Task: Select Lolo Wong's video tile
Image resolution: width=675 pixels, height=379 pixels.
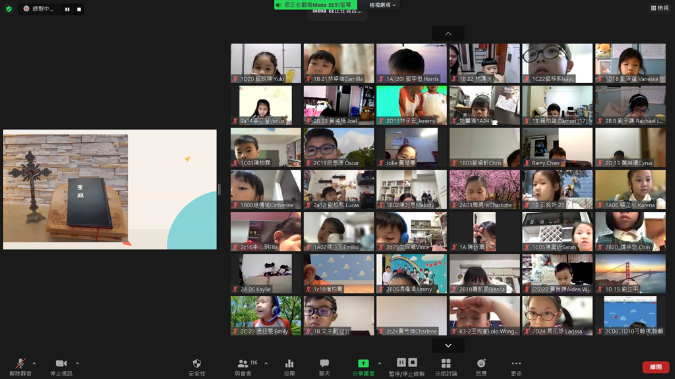Action: [x=484, y=316]
